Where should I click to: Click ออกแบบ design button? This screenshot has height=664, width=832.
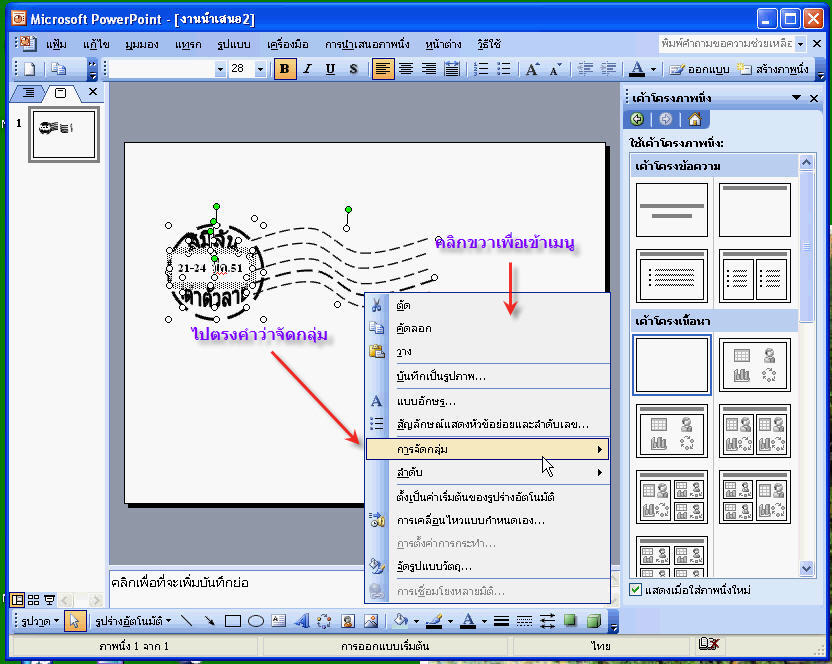tap(699, 69)
